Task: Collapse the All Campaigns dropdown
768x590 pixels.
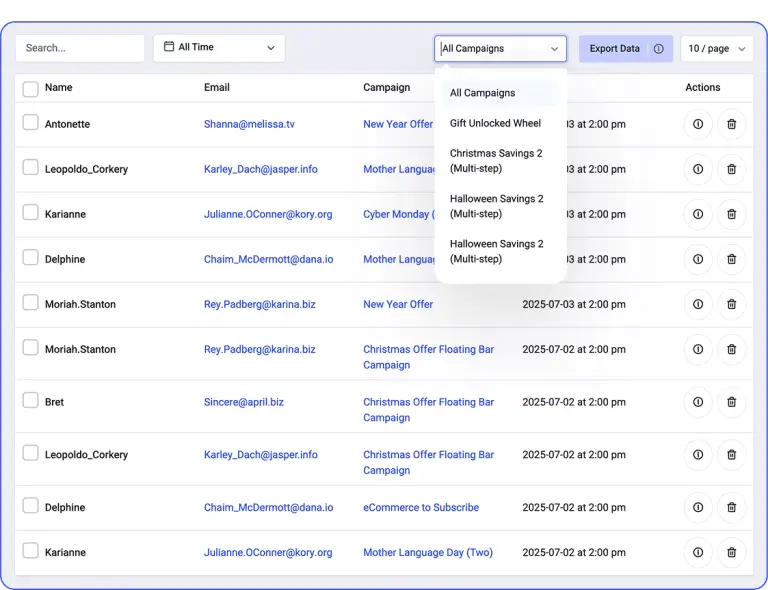Action: click(x=500, y=48)
